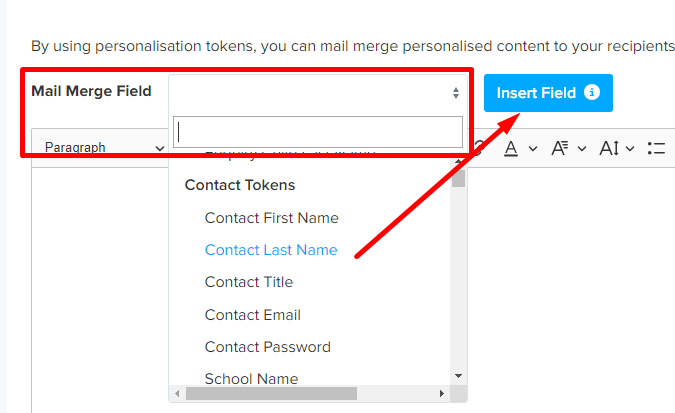Viewport: 675px width, 413px height.
Task: Click the font color A icon
Action: (x=511, y=149)
